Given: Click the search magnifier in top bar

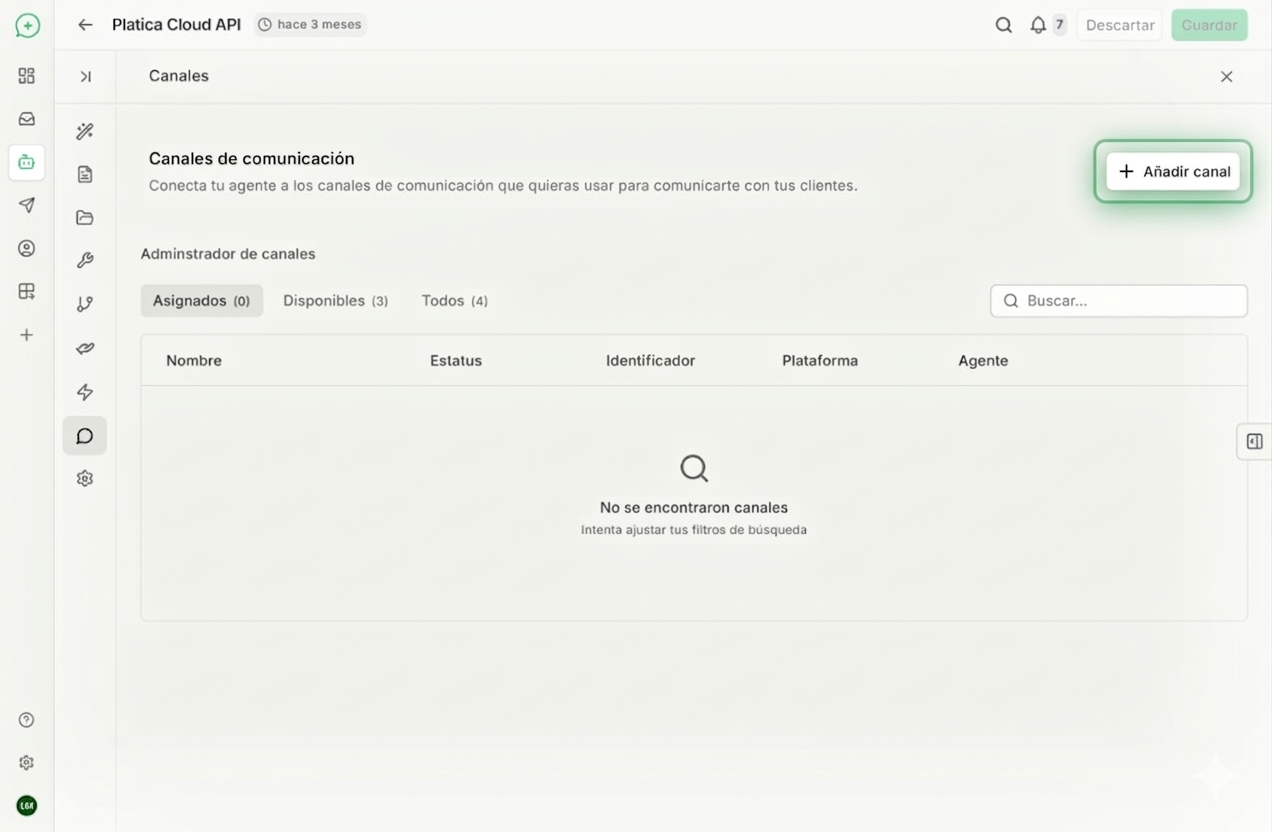Looking at the screenshot, I should 1003,25.
